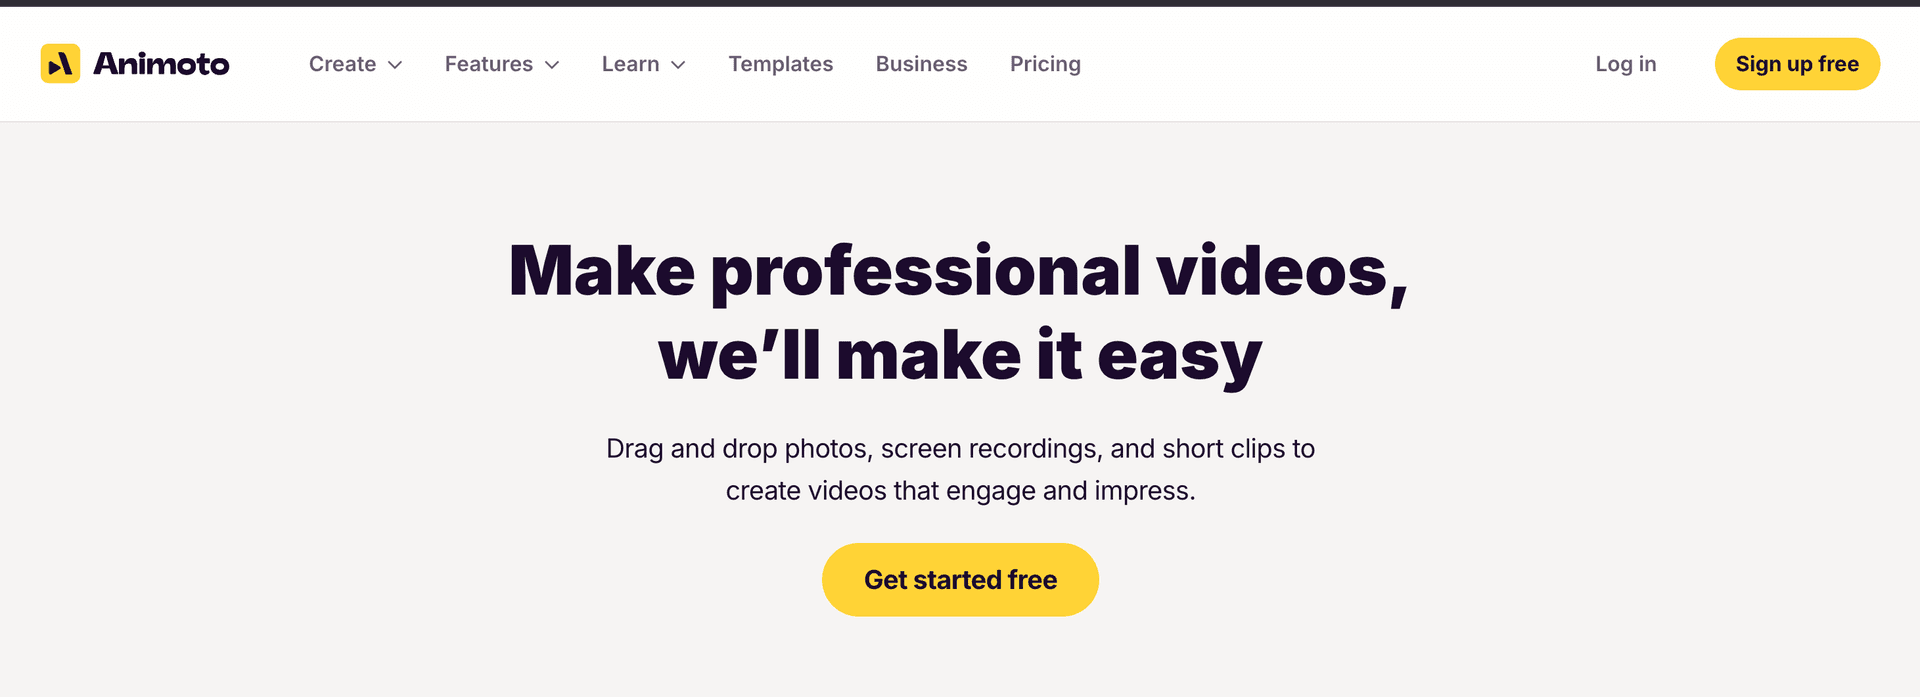Select the 'we'll make it easy' headline line
The height and width of the screenshot is (697, 1920).
coord(960,355)
